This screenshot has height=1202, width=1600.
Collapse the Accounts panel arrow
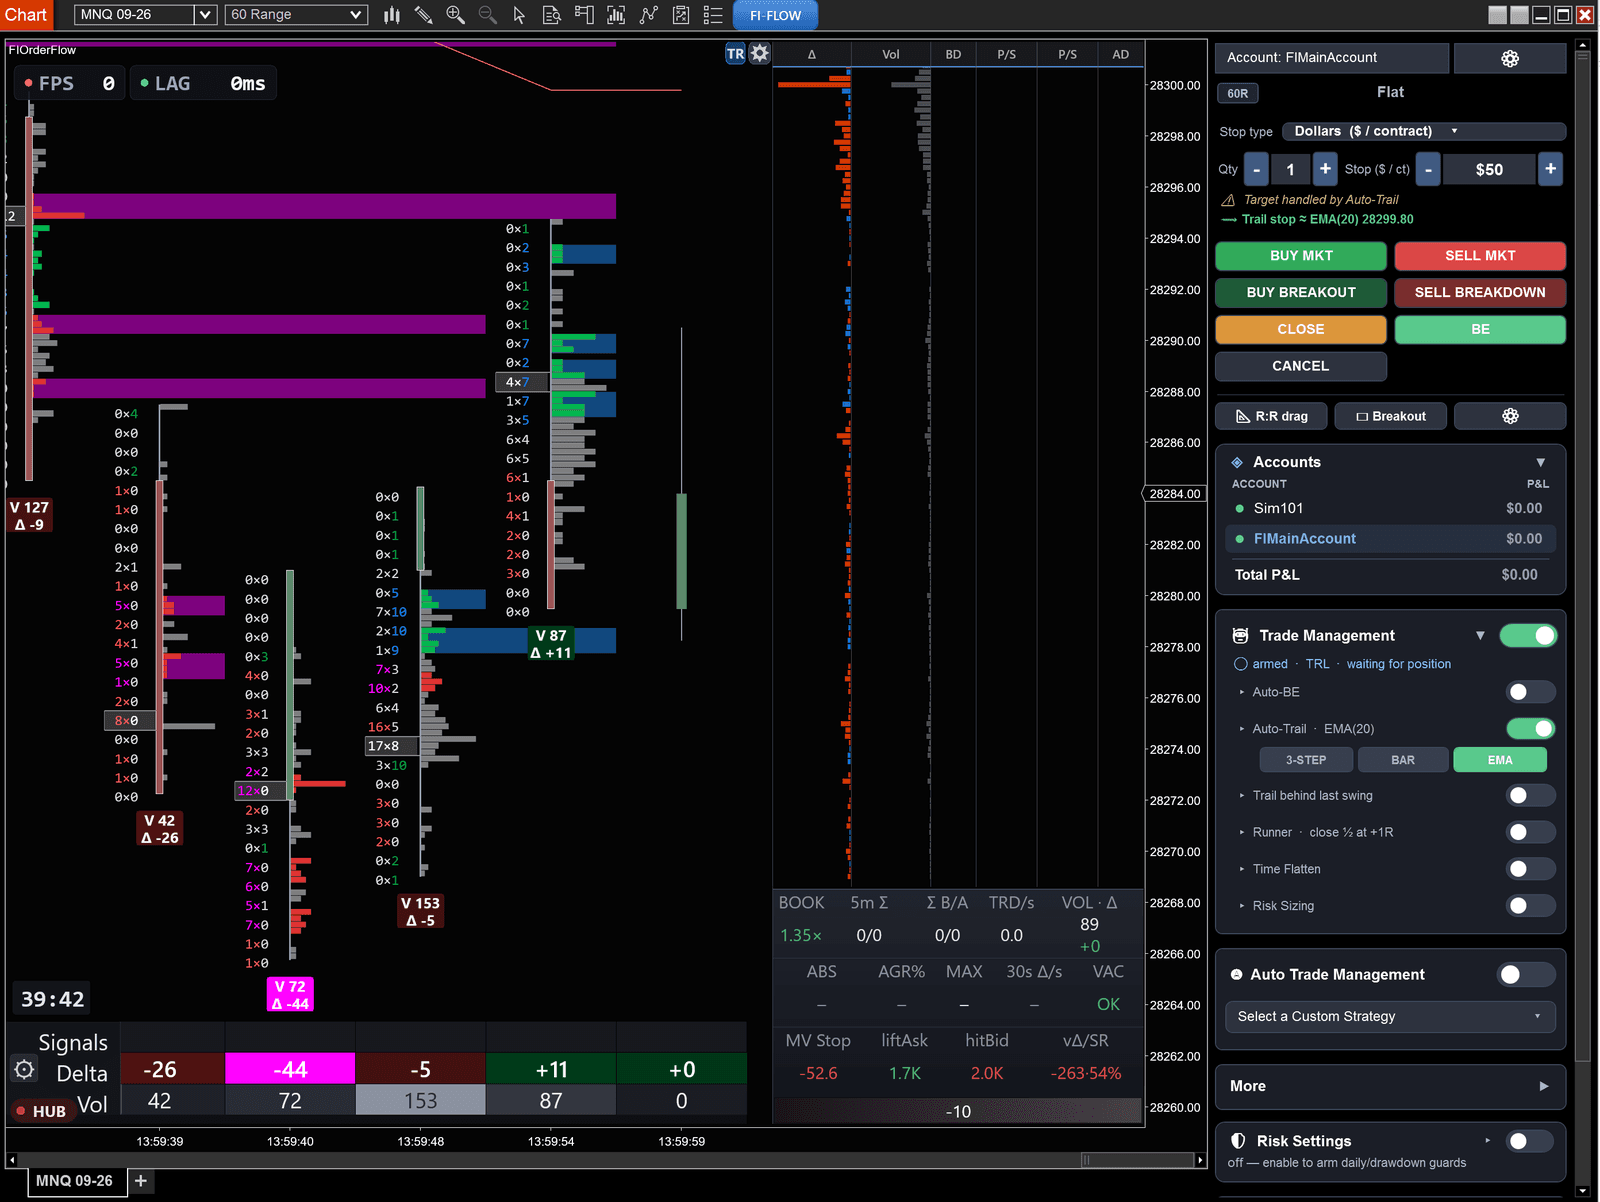click(1541, 462)
